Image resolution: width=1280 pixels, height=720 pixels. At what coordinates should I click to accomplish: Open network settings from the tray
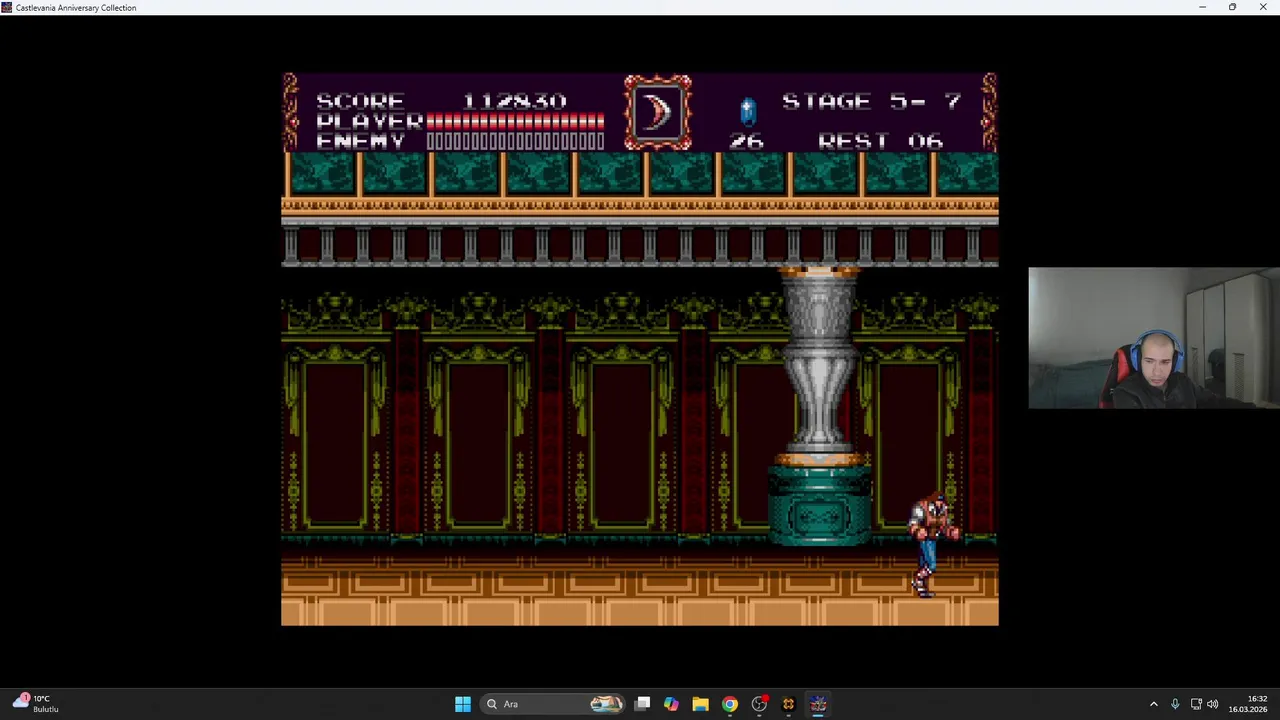click(x=1196, y=704)
